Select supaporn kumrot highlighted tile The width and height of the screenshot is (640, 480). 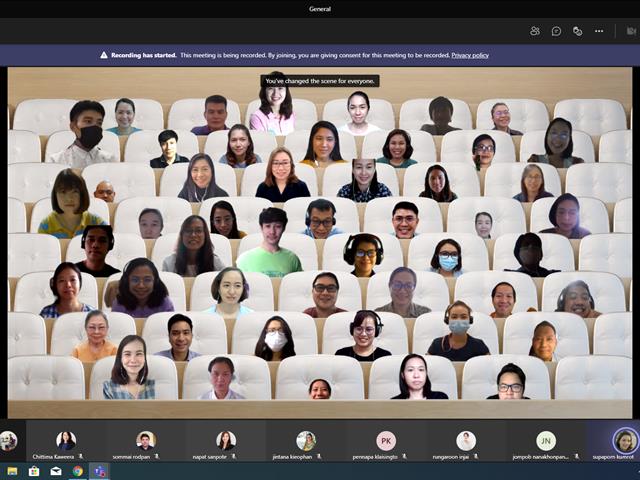coord(613,441)
